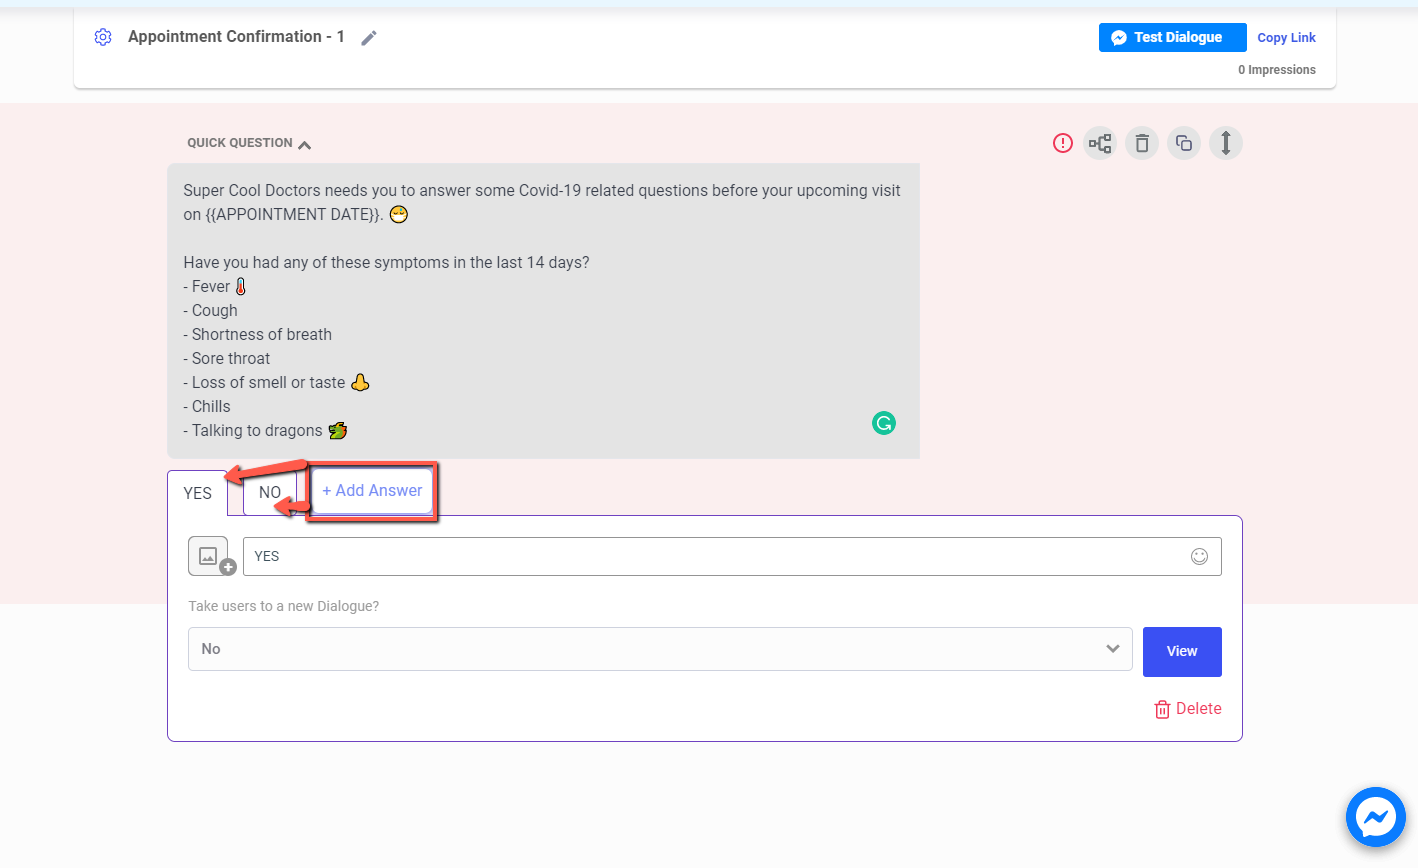Click Copy Link

[x=1286, y=38]
